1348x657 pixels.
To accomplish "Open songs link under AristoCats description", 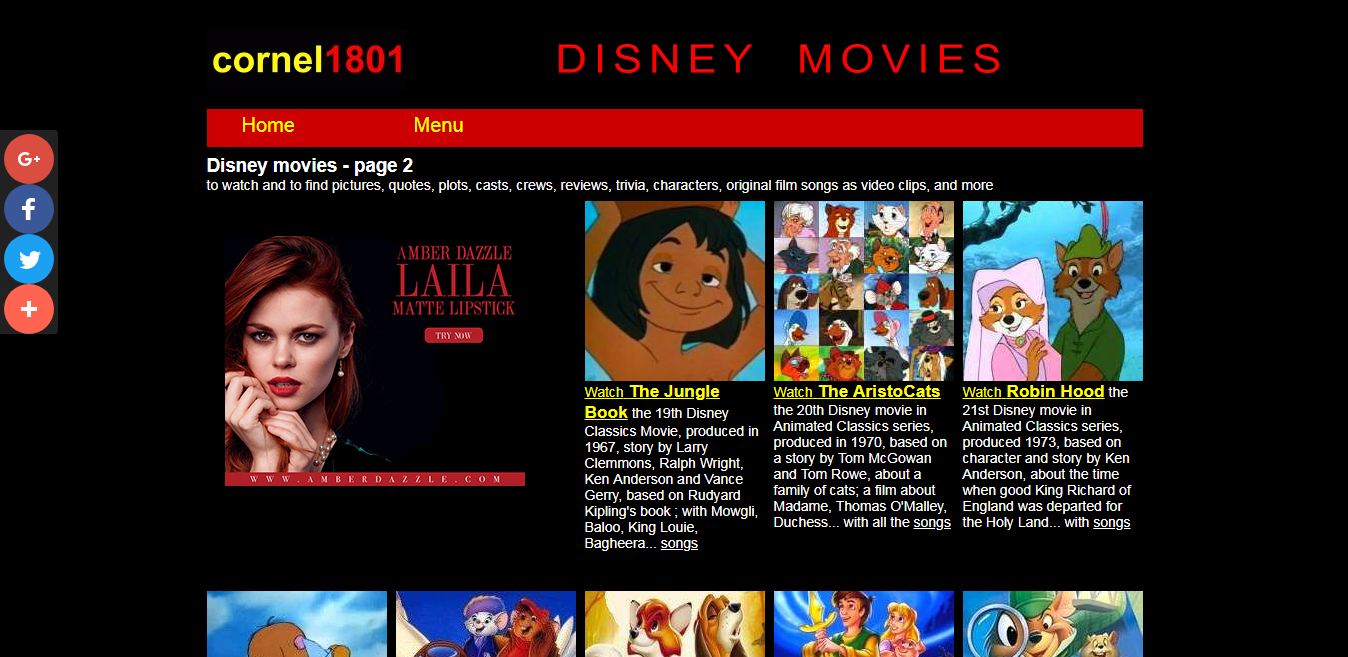I will point(932,522).
